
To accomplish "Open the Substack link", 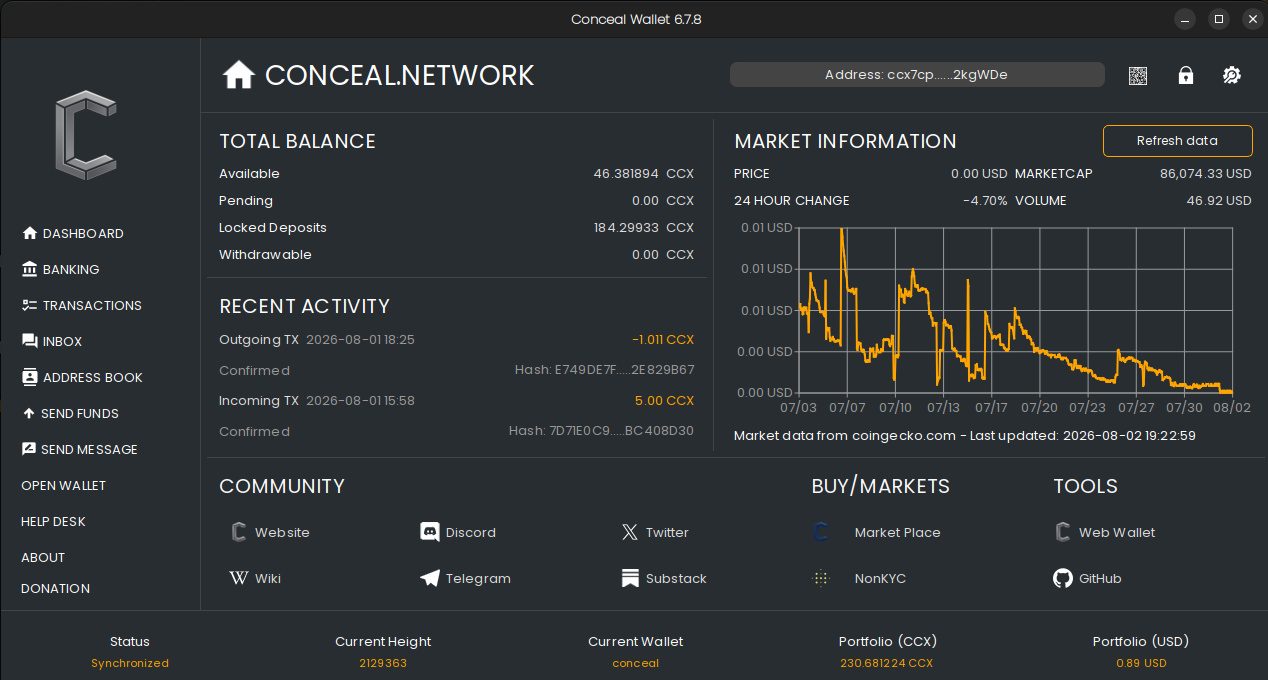I will (x=676, y=578).
